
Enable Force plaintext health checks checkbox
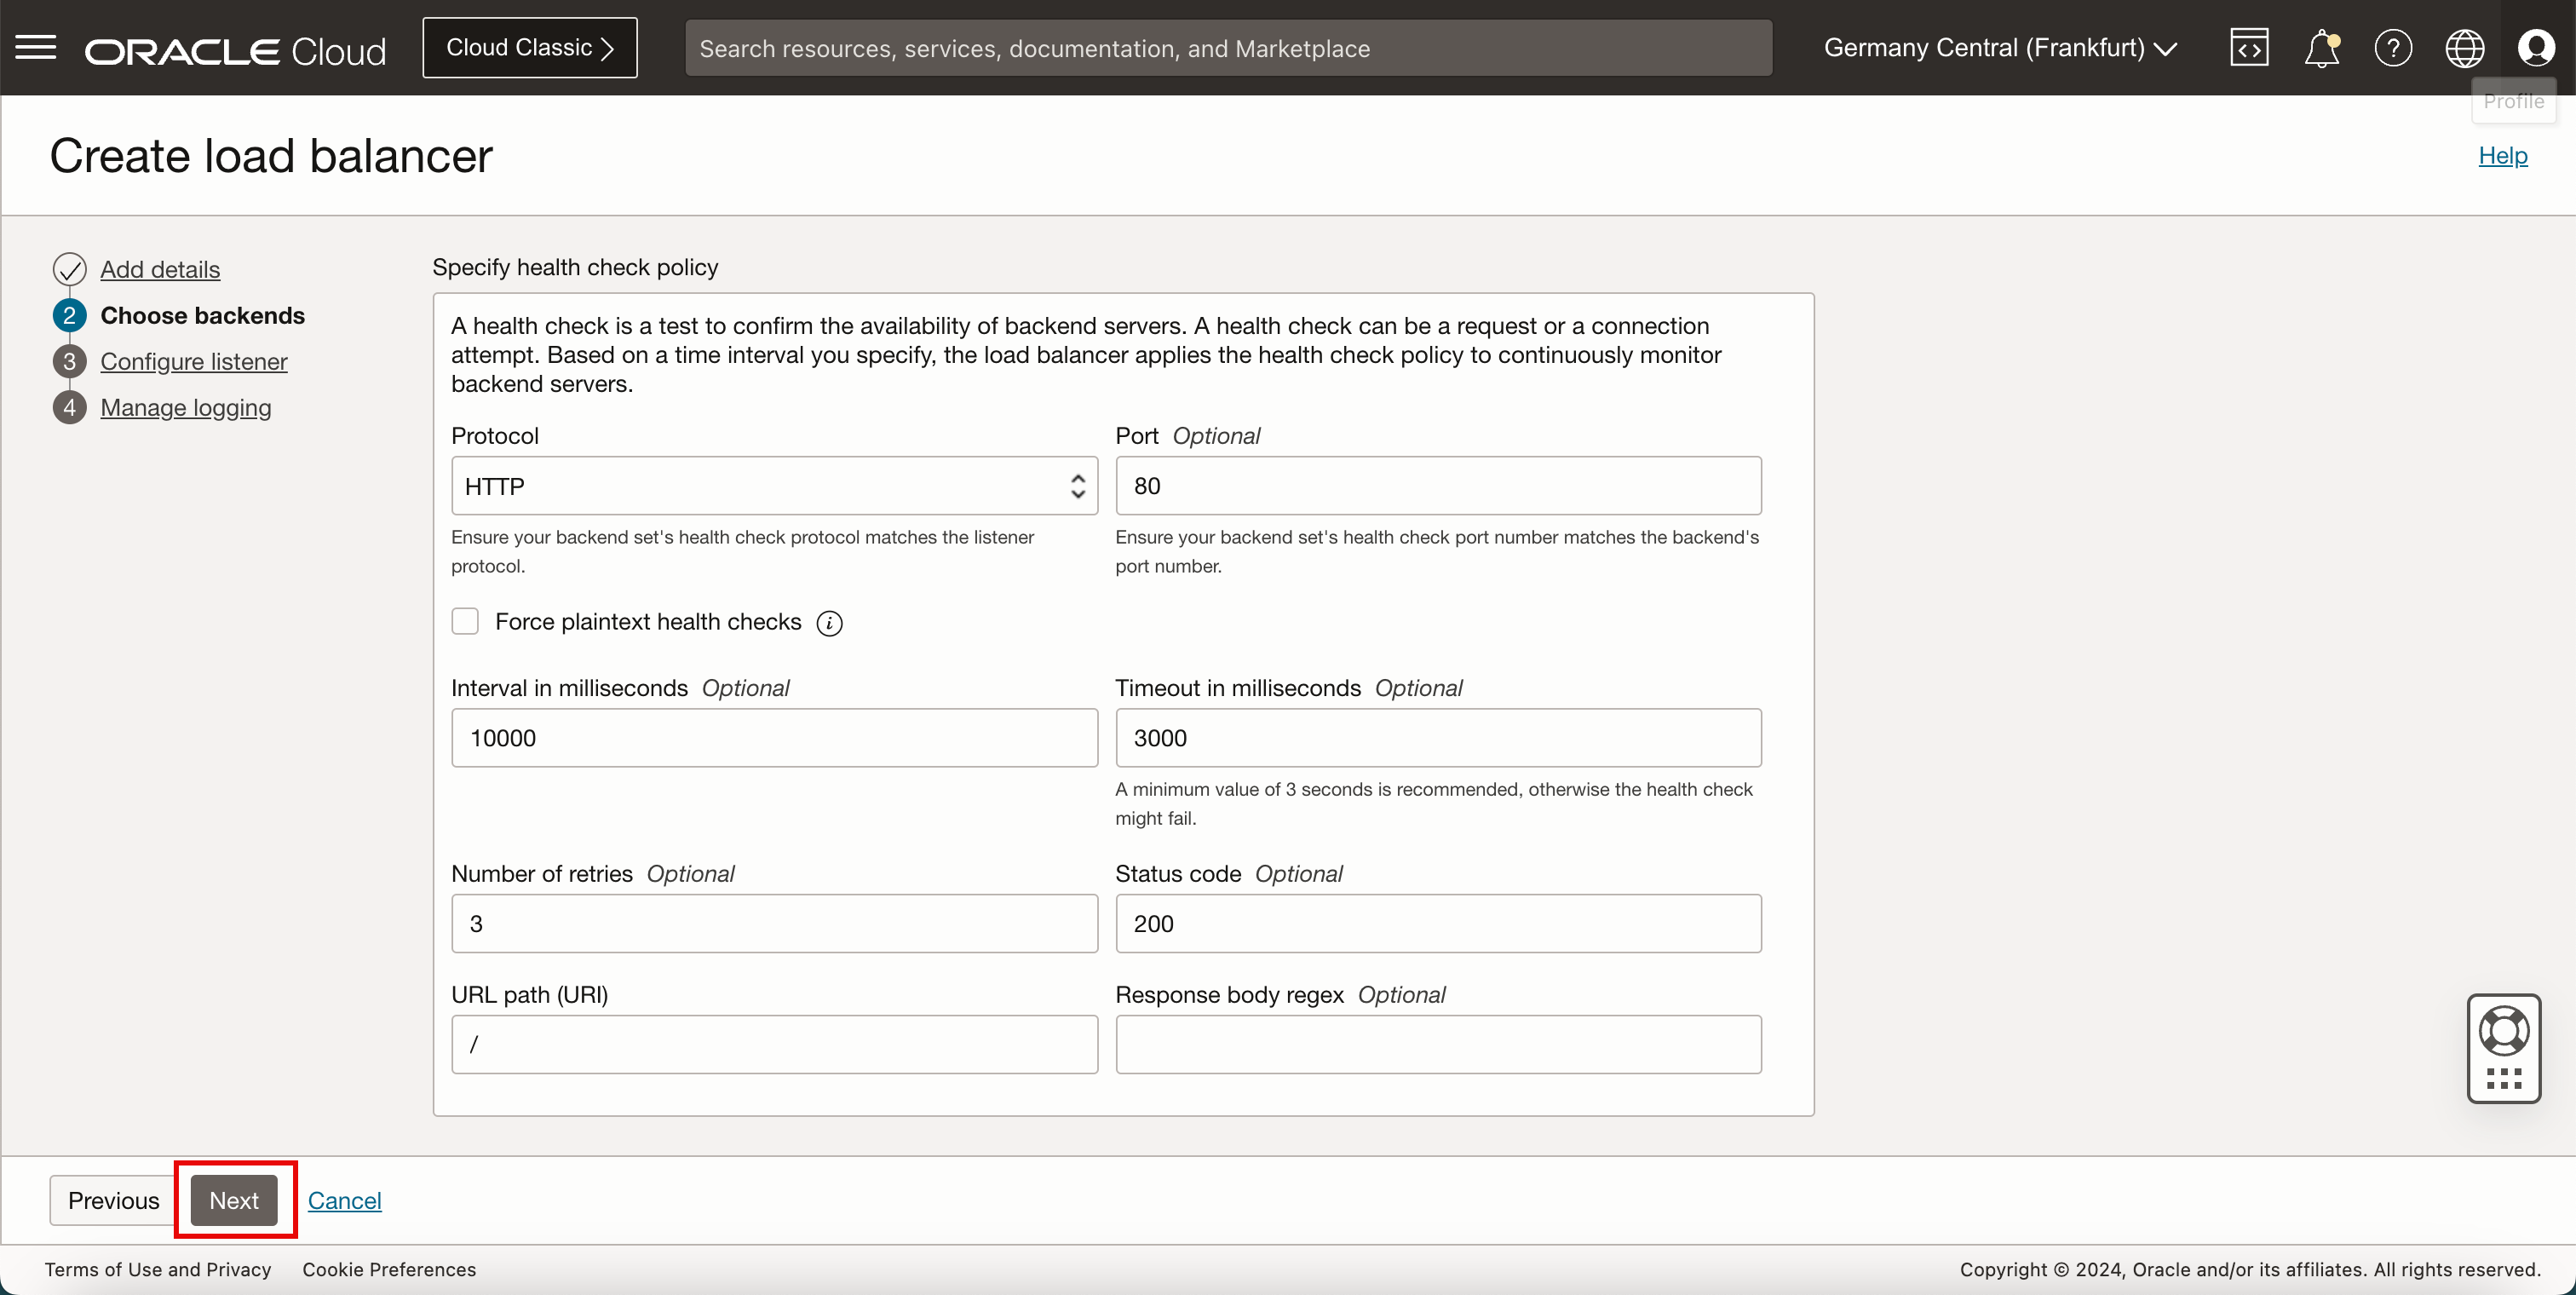(466, 621)
